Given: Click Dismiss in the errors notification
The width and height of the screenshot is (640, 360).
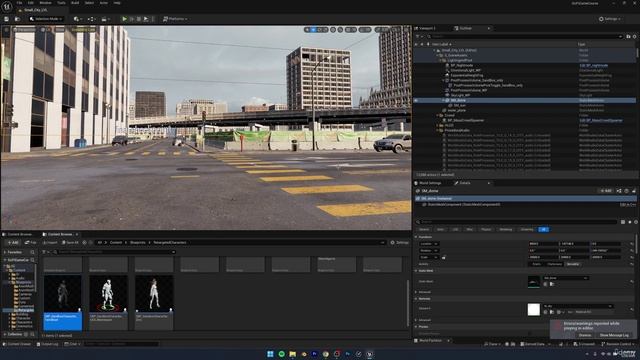Looking at the screenshot, I should tap(584, 335).
